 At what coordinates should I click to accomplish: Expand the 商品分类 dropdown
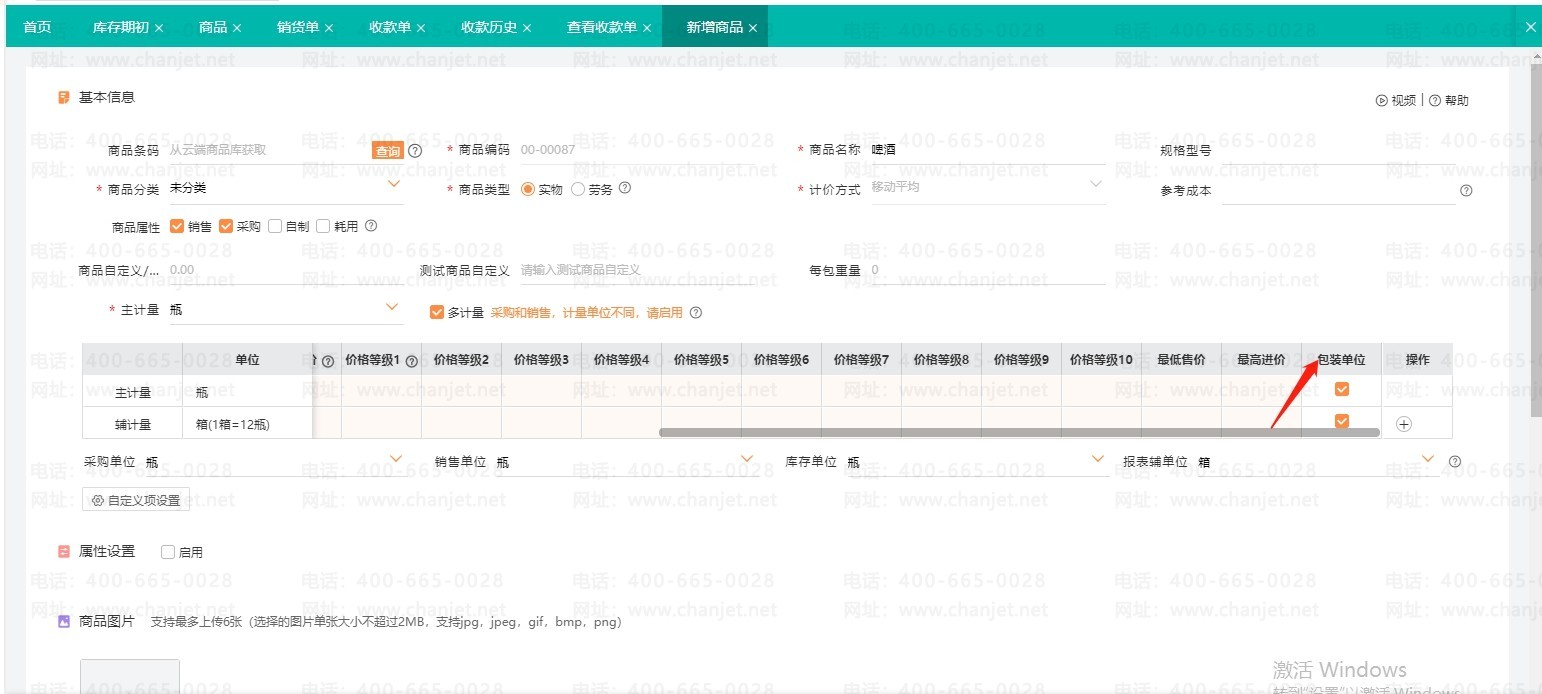click(x=393, y=185)
